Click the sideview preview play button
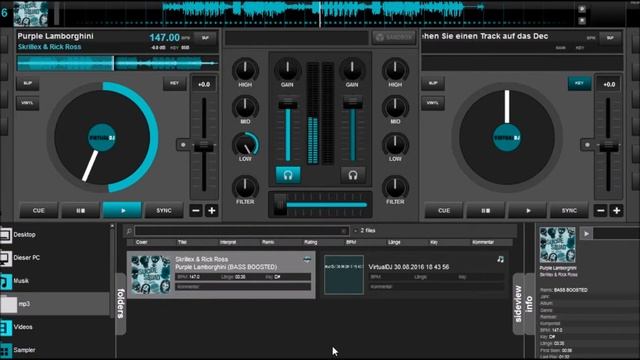The image size is (640, 360). pyautogui.click(x=586, y=234)
